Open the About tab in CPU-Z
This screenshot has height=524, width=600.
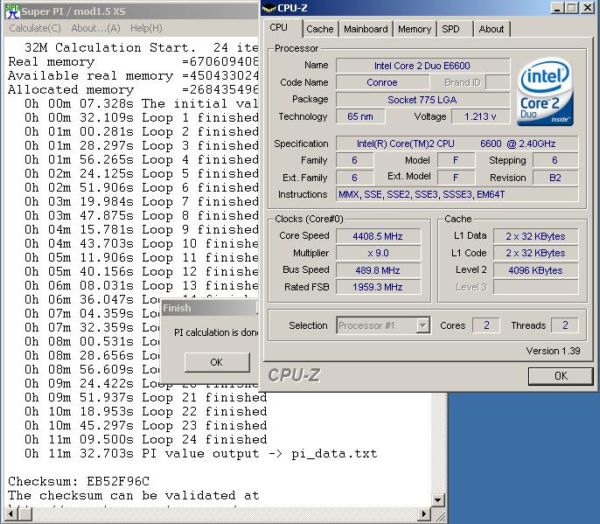click(x=491, y=29)
